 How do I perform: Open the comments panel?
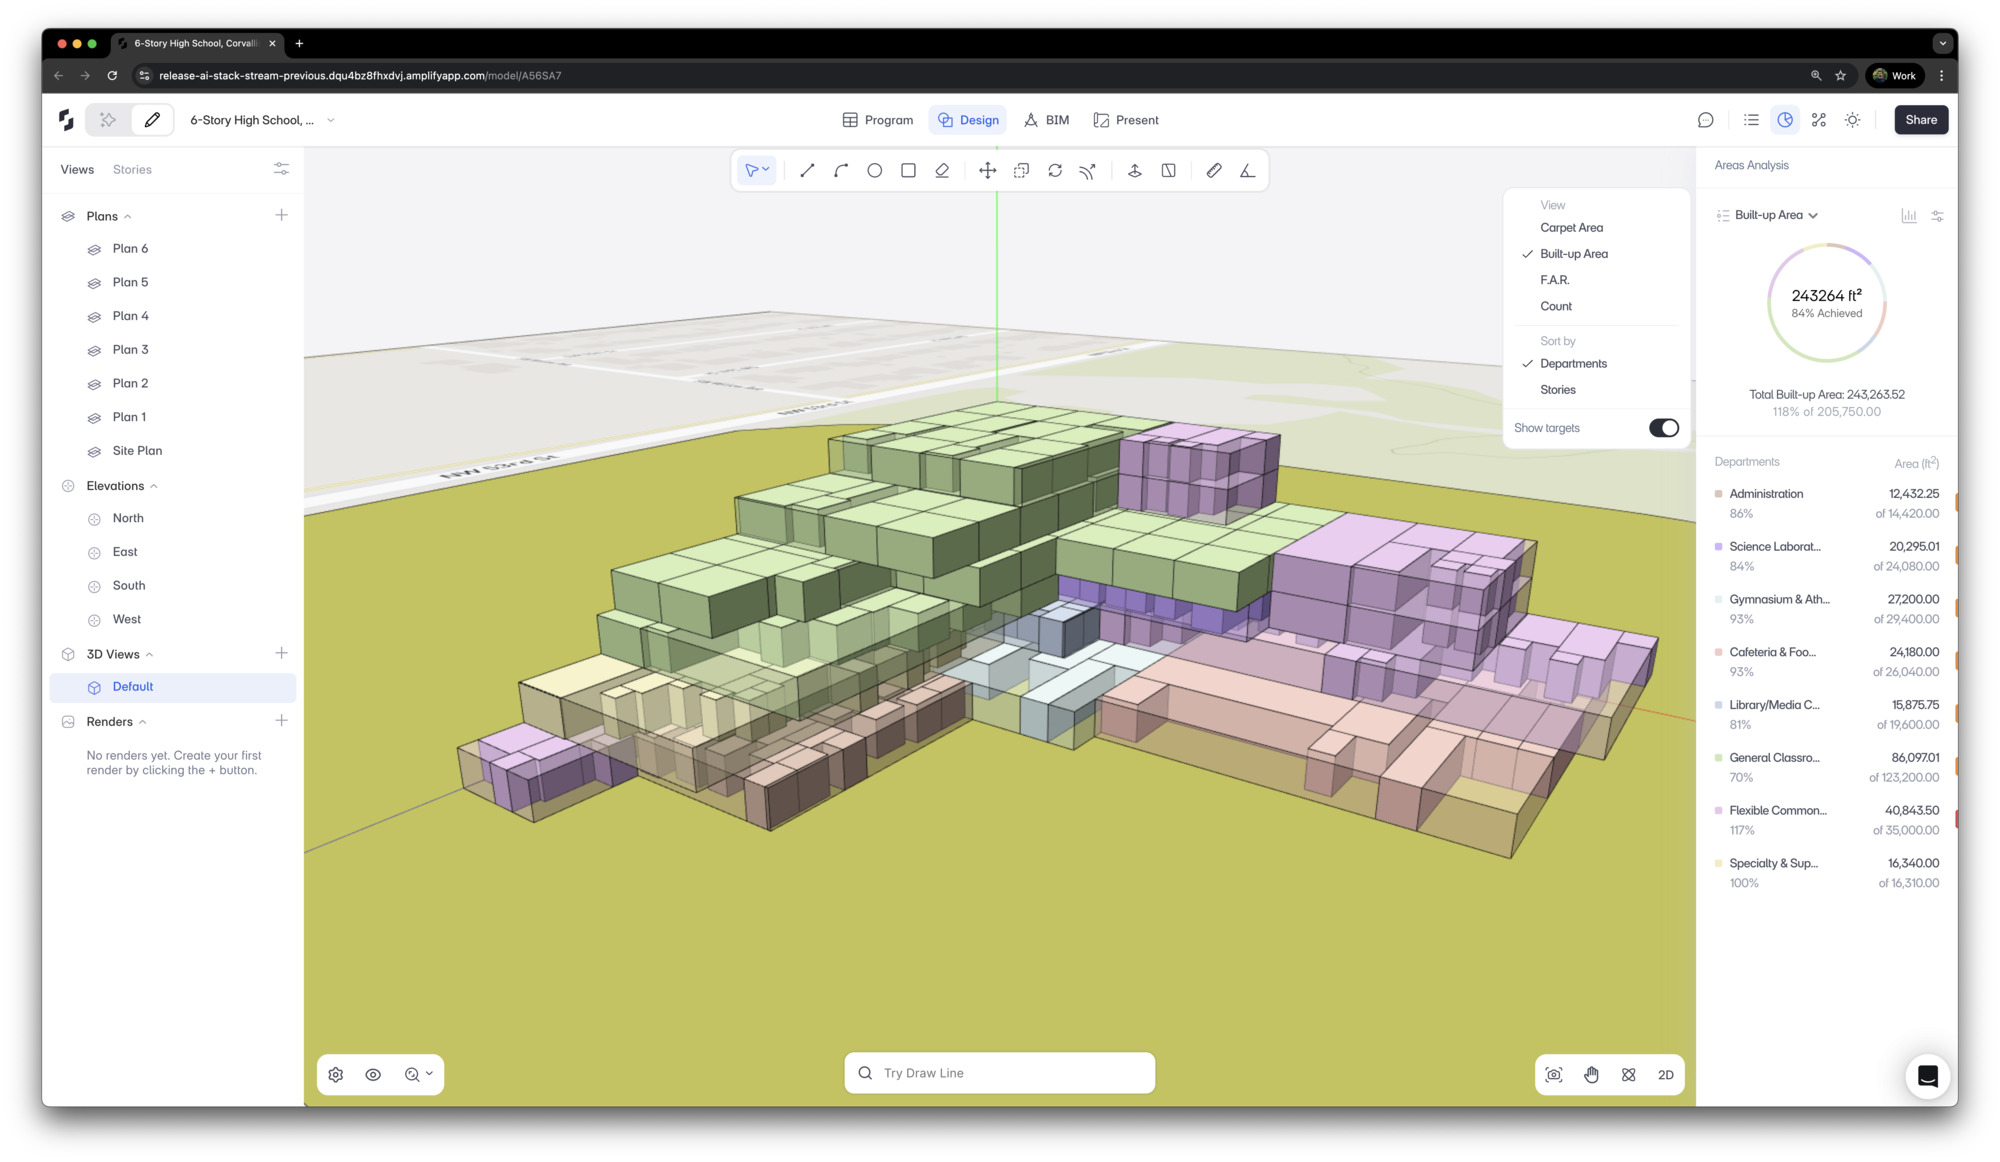(1705, 120)
